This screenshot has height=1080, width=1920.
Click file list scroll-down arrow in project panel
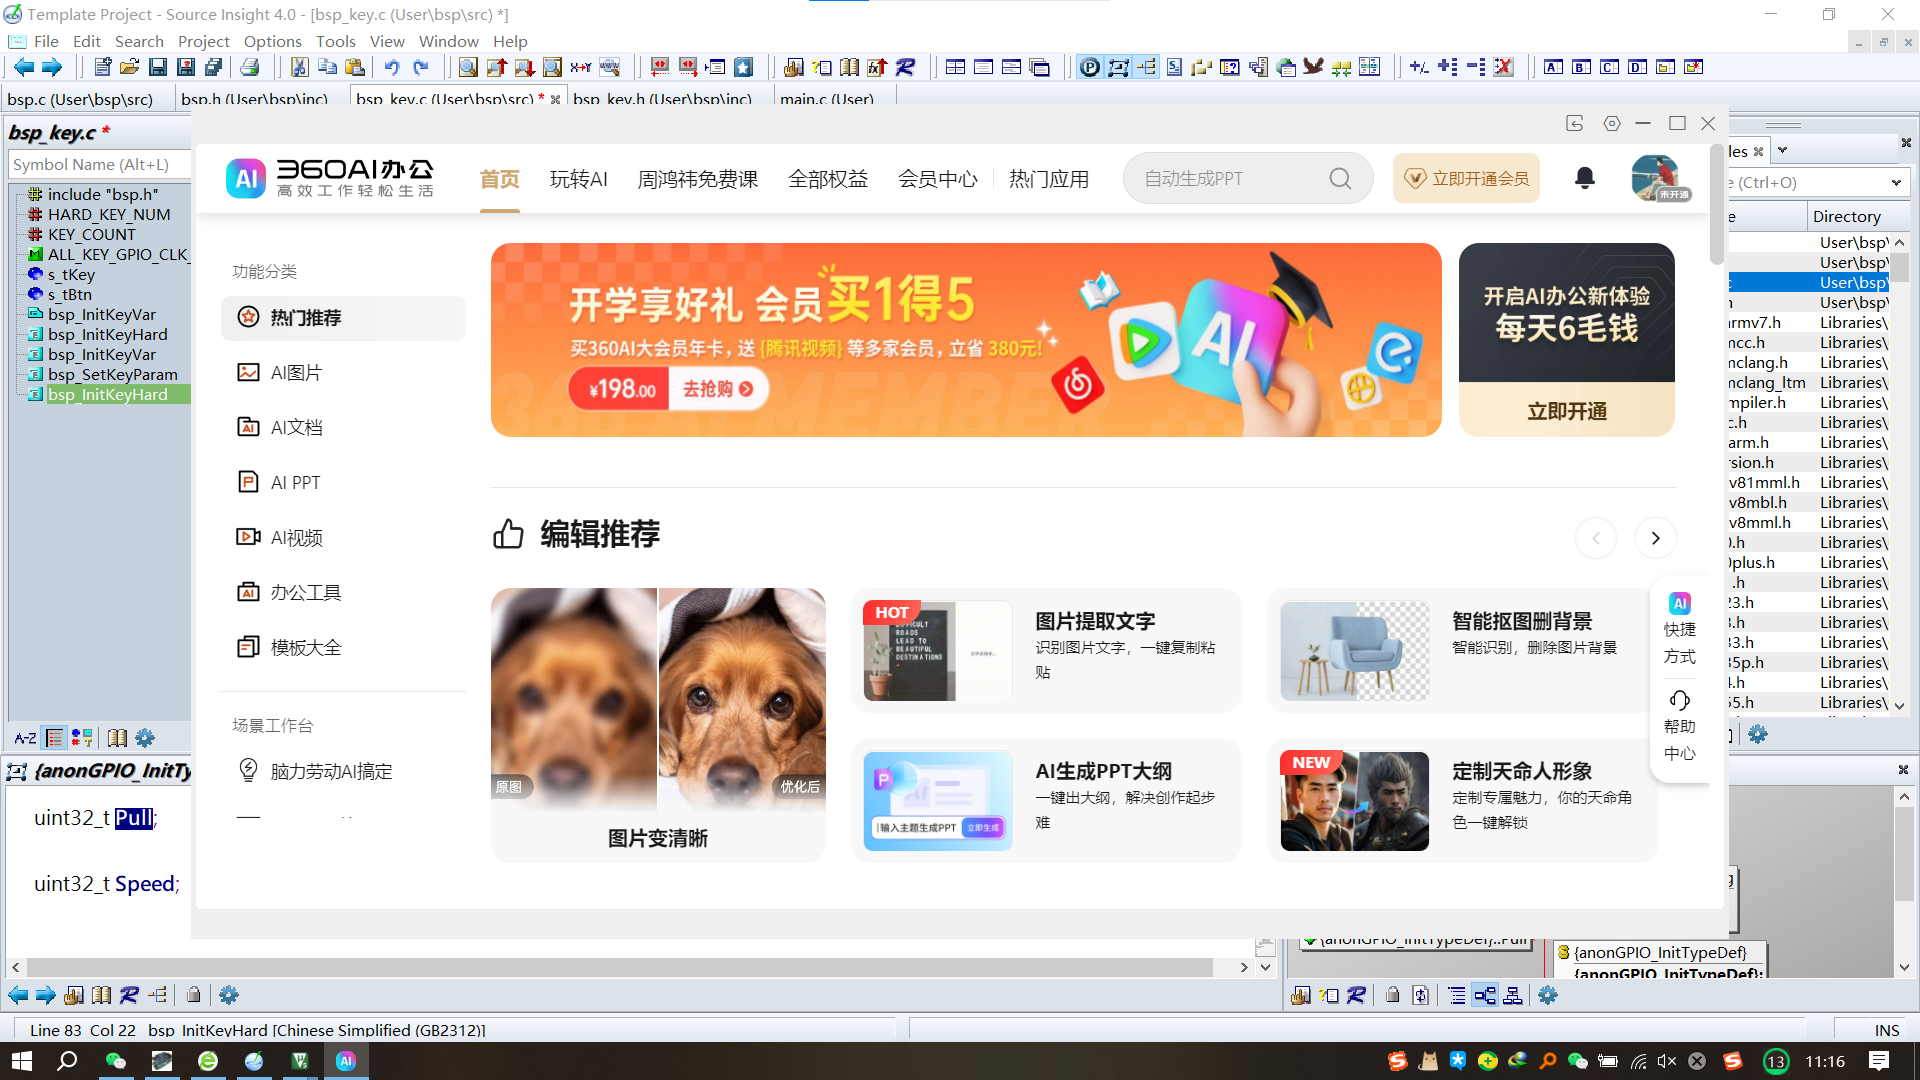[1900, 705]
